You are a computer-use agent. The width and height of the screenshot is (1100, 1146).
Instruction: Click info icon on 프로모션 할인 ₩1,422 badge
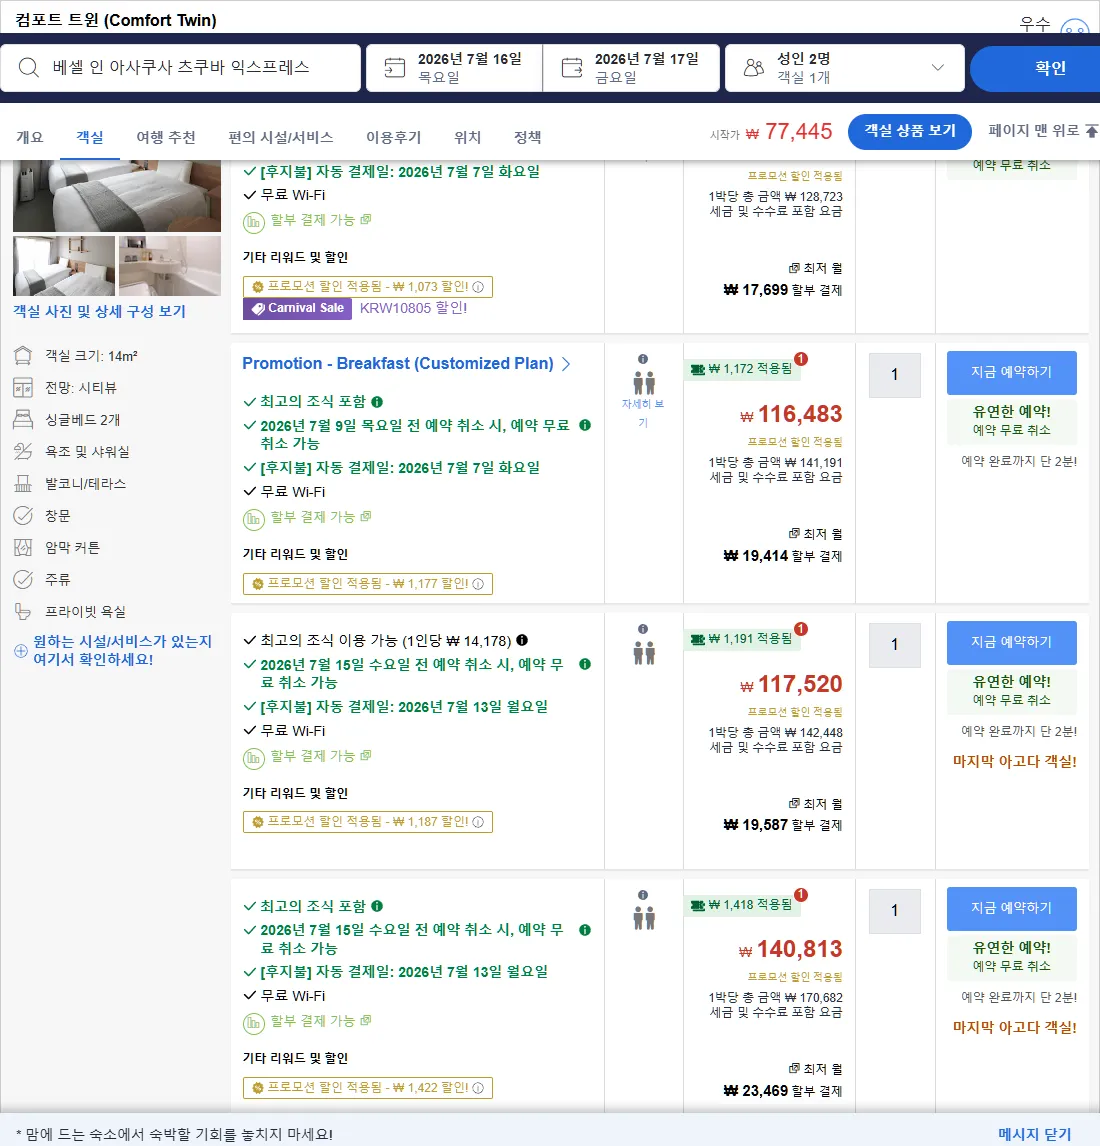[478, 1088]
